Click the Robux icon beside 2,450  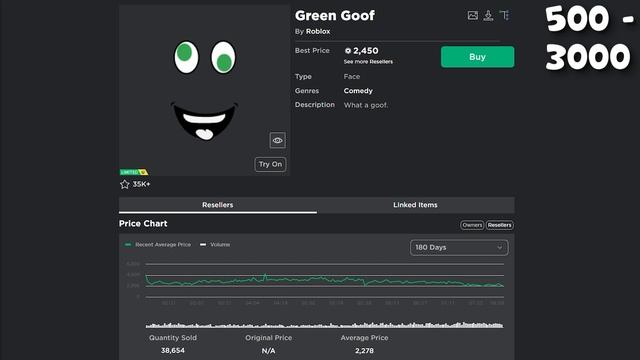click(x=348, y=51)
